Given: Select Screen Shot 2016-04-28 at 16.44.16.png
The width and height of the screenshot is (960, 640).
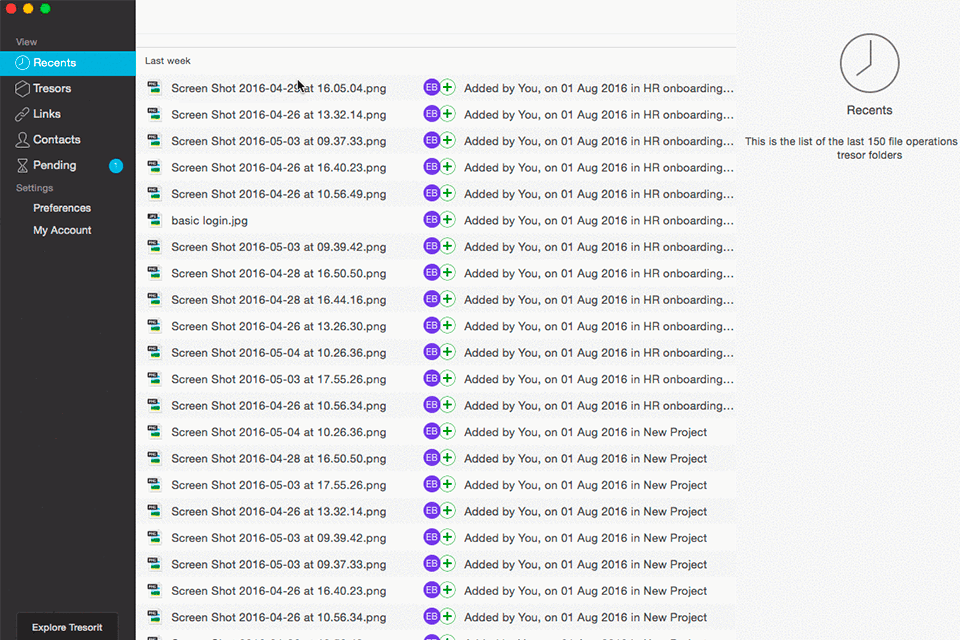Looking at the screenshot, I should 279,300.
